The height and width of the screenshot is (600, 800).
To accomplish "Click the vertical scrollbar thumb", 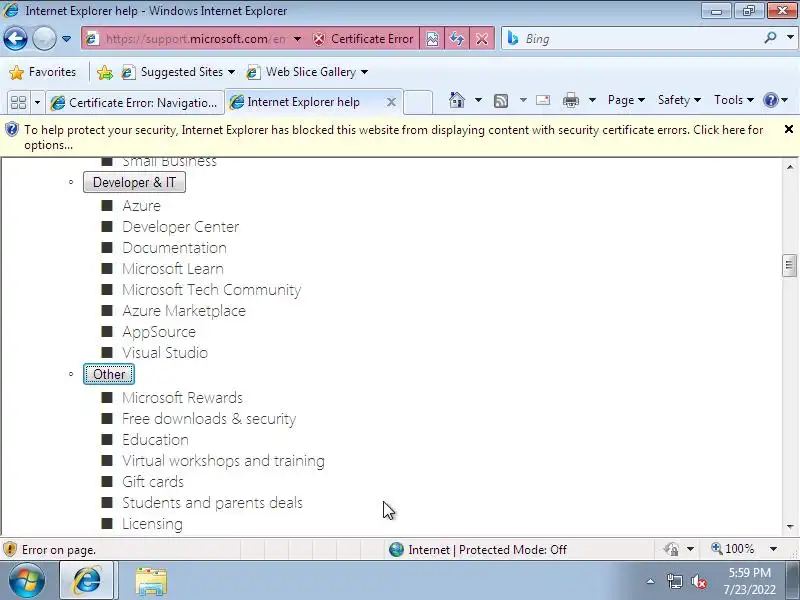I will pyautogui.click(x=789, y=265).
